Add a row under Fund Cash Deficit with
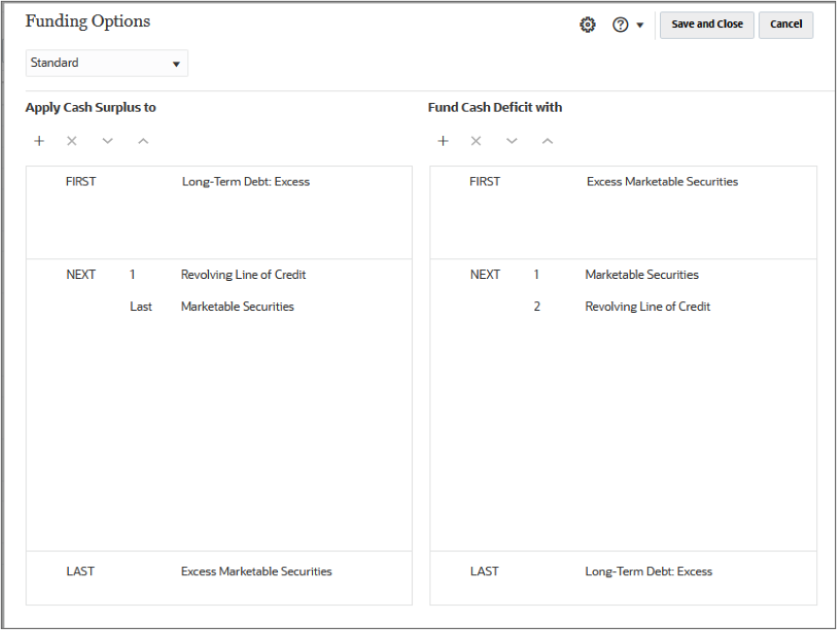The width and height of the screenshot is (837, 630). point(443,141)
